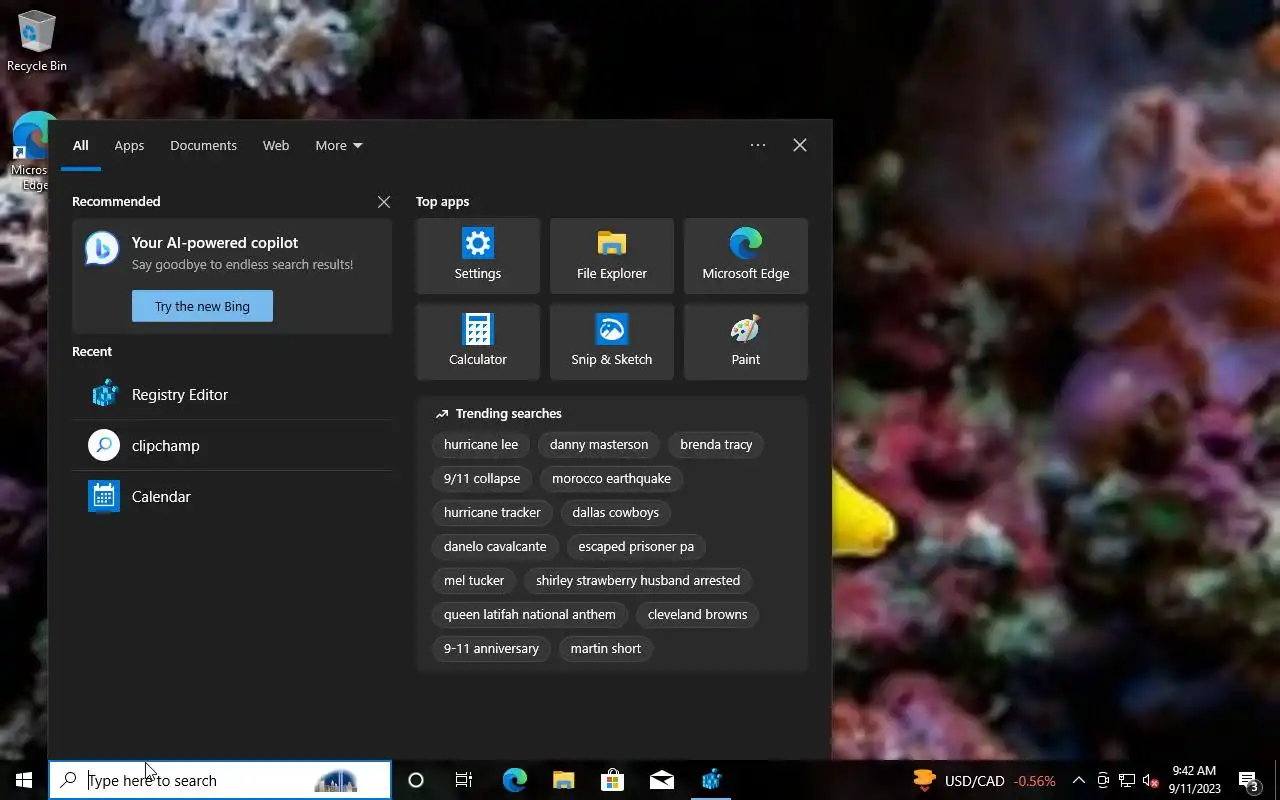
Task: Click the Your AI-powered copilot heading
Action: click(x=215, y=242)
